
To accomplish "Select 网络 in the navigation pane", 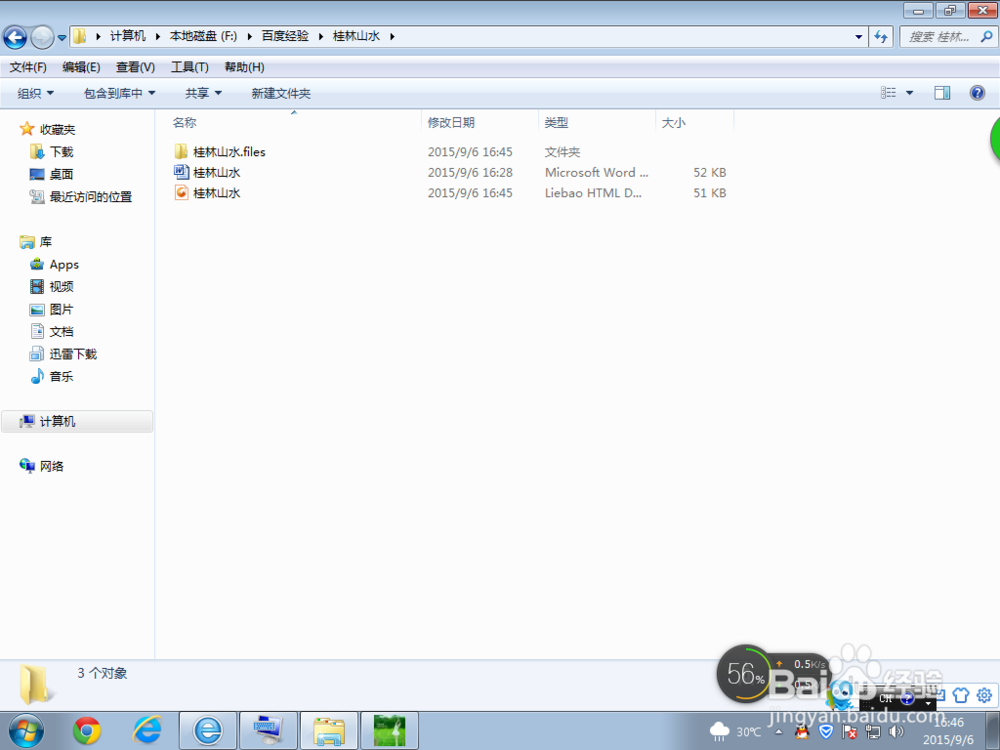I will click(52, 466).
